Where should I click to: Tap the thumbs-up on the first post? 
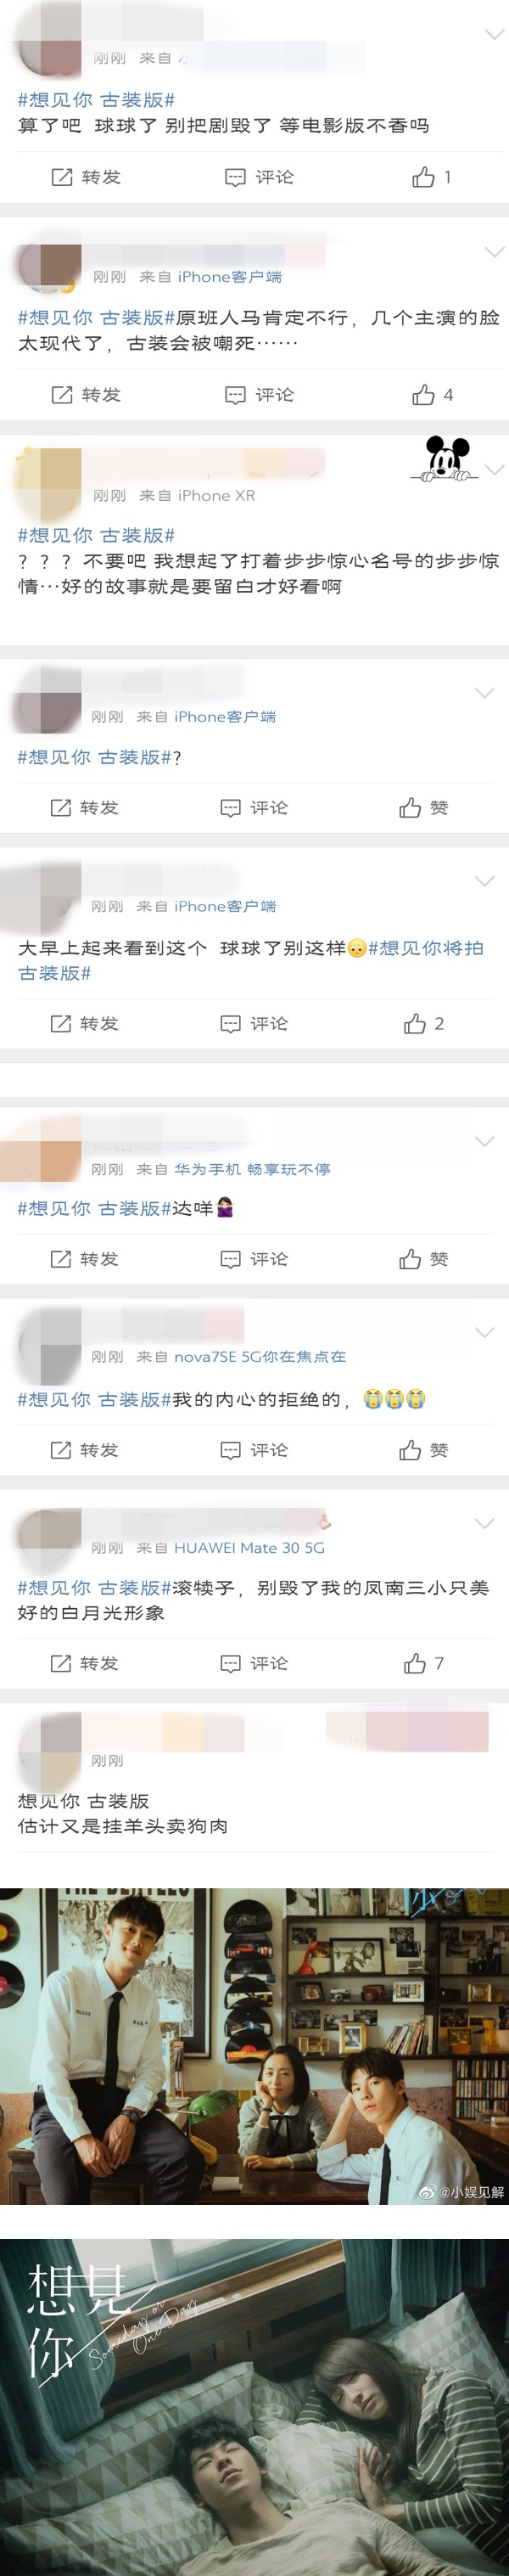(x=432, y=177)
